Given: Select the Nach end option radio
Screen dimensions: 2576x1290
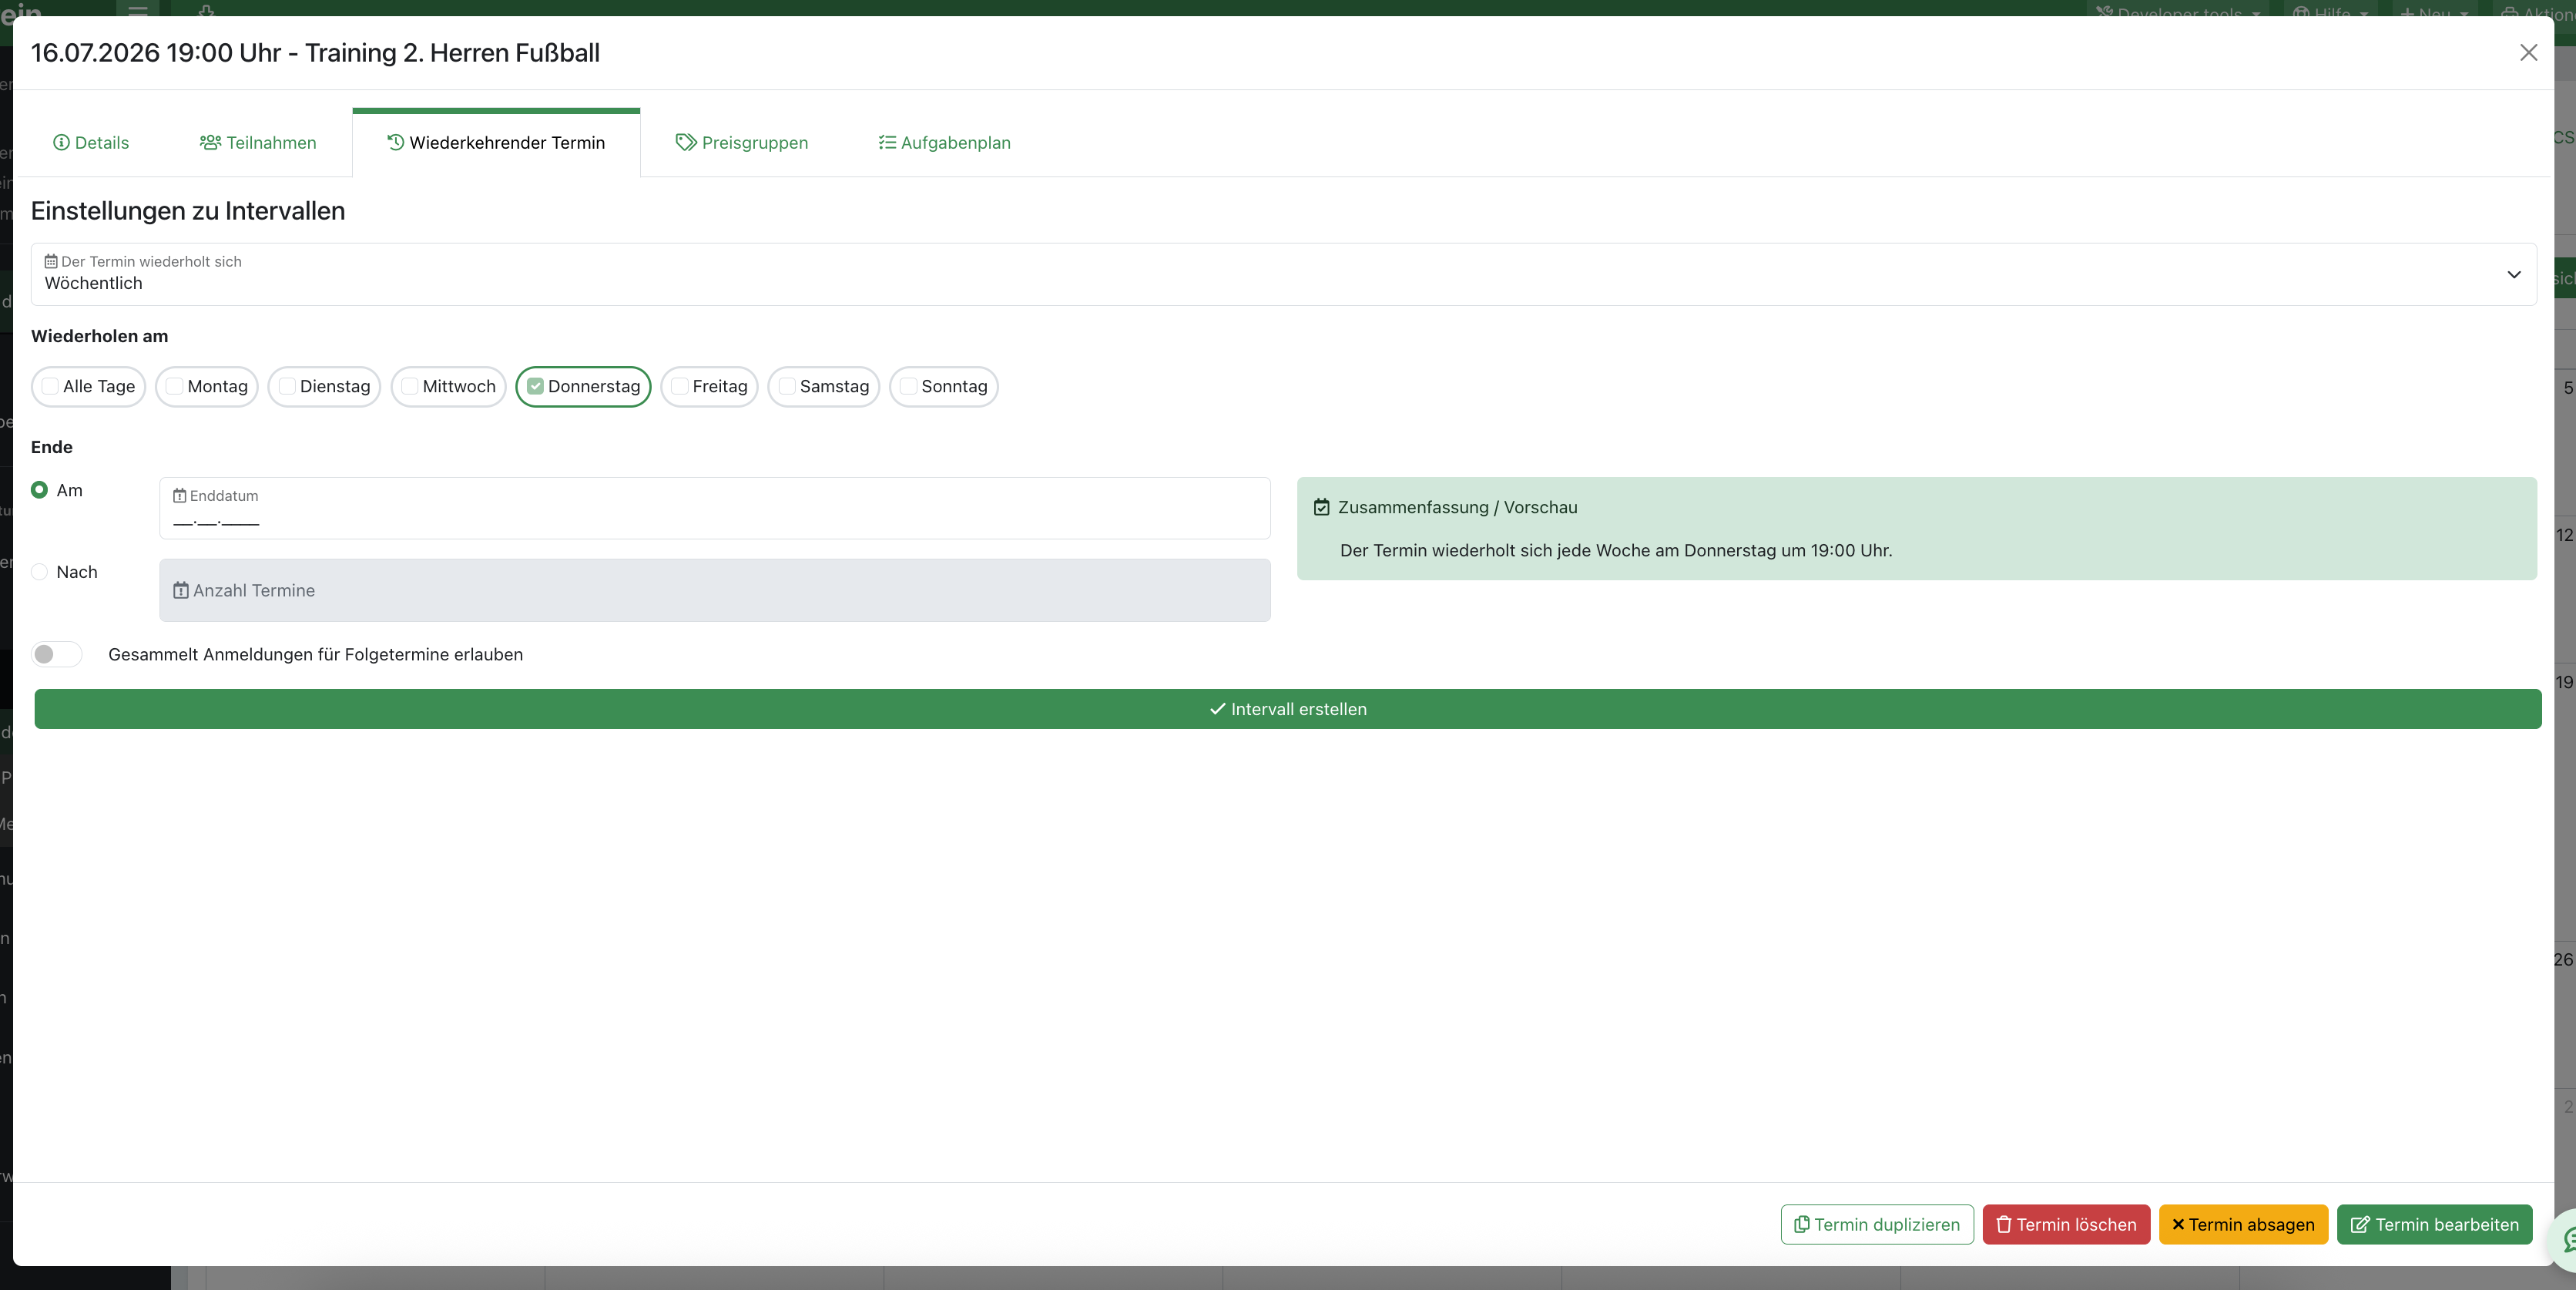Looking at the screenshot, I should (x=40, y=572).
